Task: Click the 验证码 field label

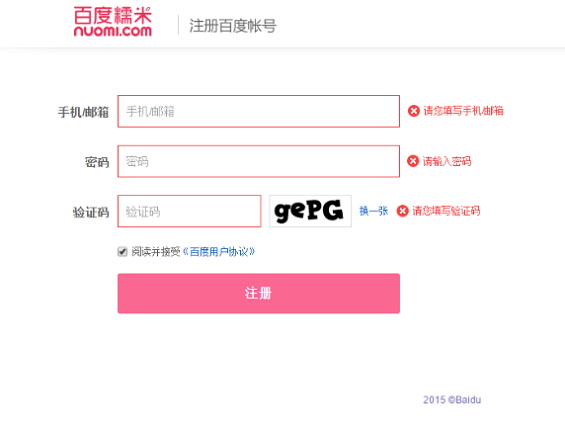Action: click(x=91, y=212)
